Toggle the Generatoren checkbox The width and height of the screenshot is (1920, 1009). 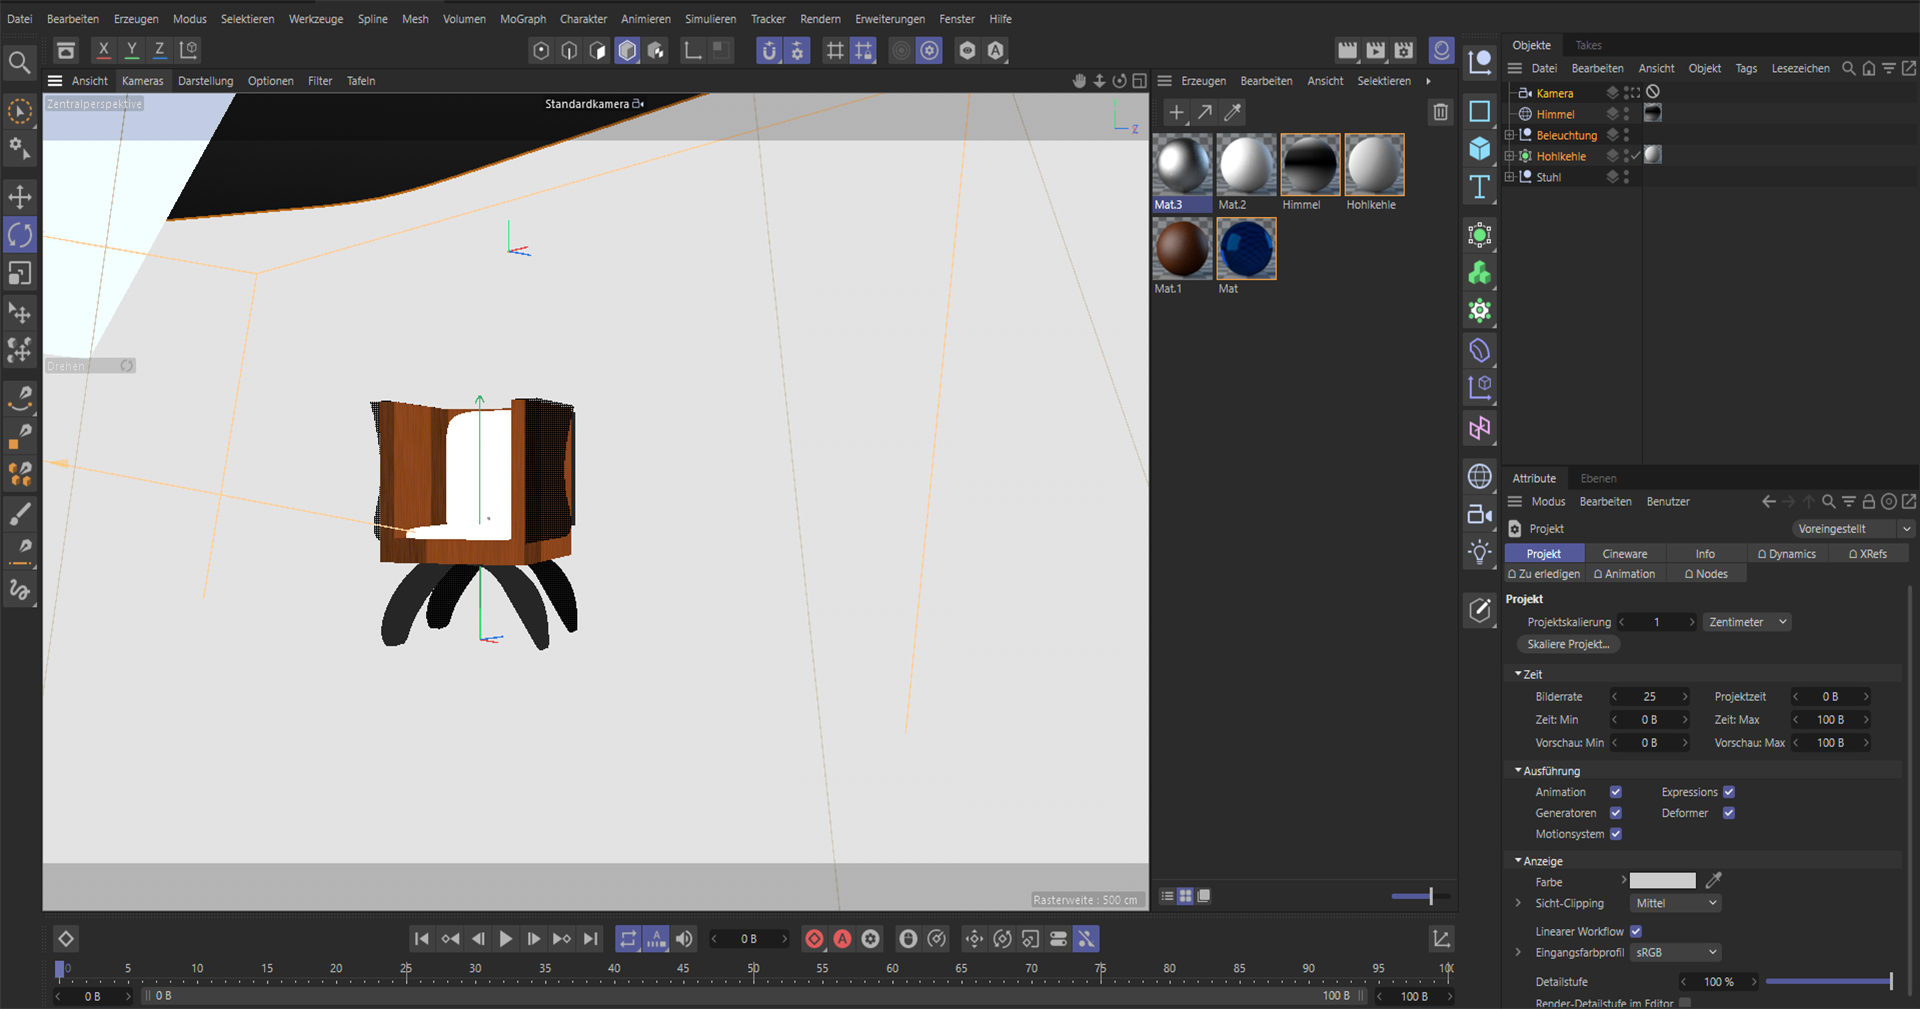1615,813
